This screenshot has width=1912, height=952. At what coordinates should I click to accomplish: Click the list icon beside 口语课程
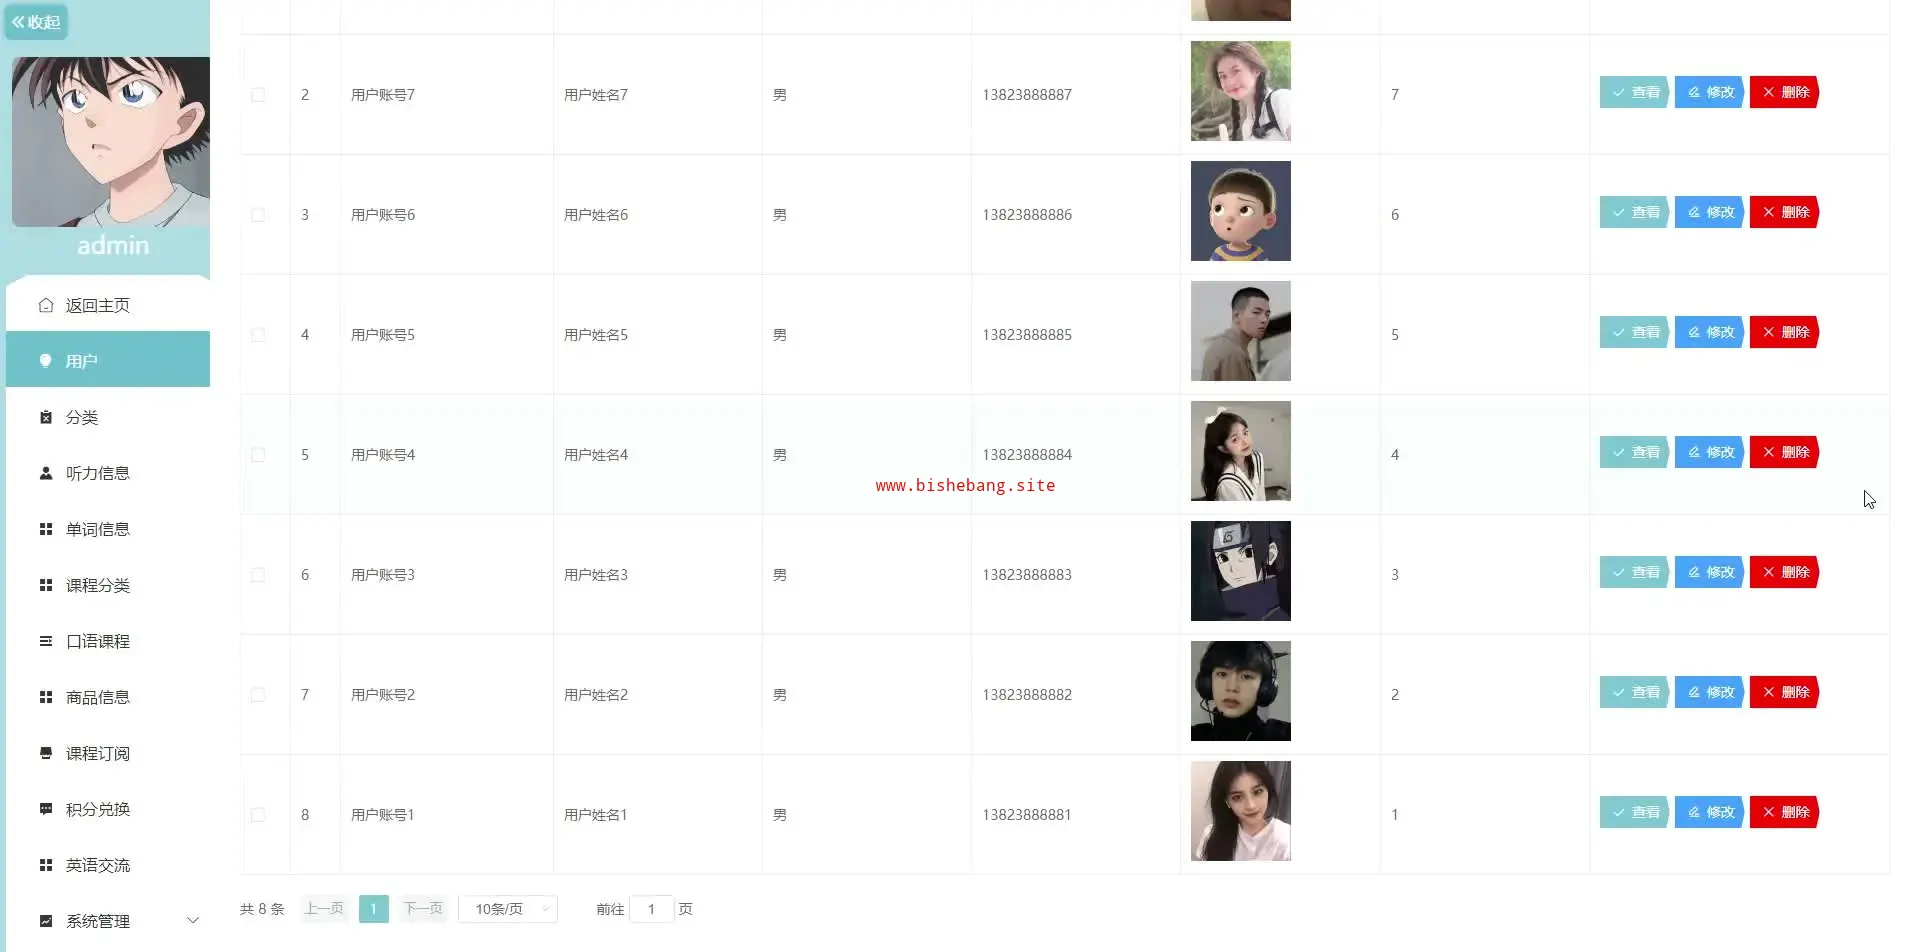click(x=46, y=641)
